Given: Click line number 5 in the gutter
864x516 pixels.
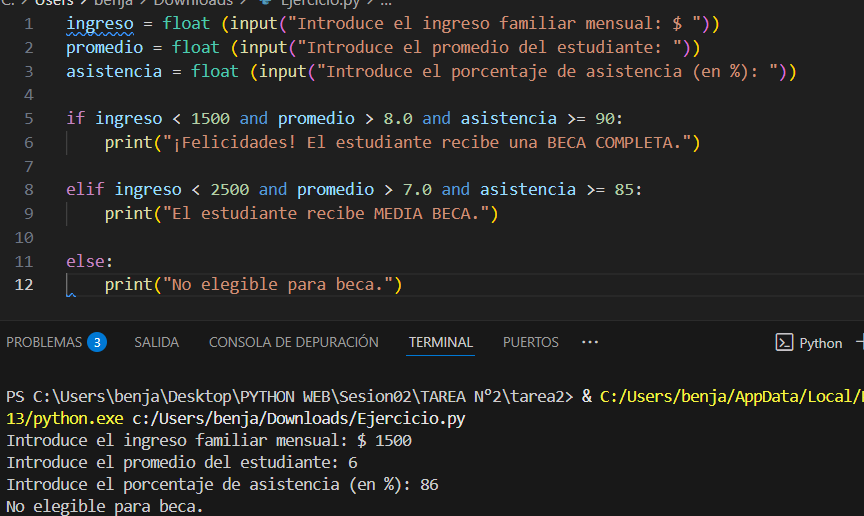Looking at the screenshot, I should 29,119.
